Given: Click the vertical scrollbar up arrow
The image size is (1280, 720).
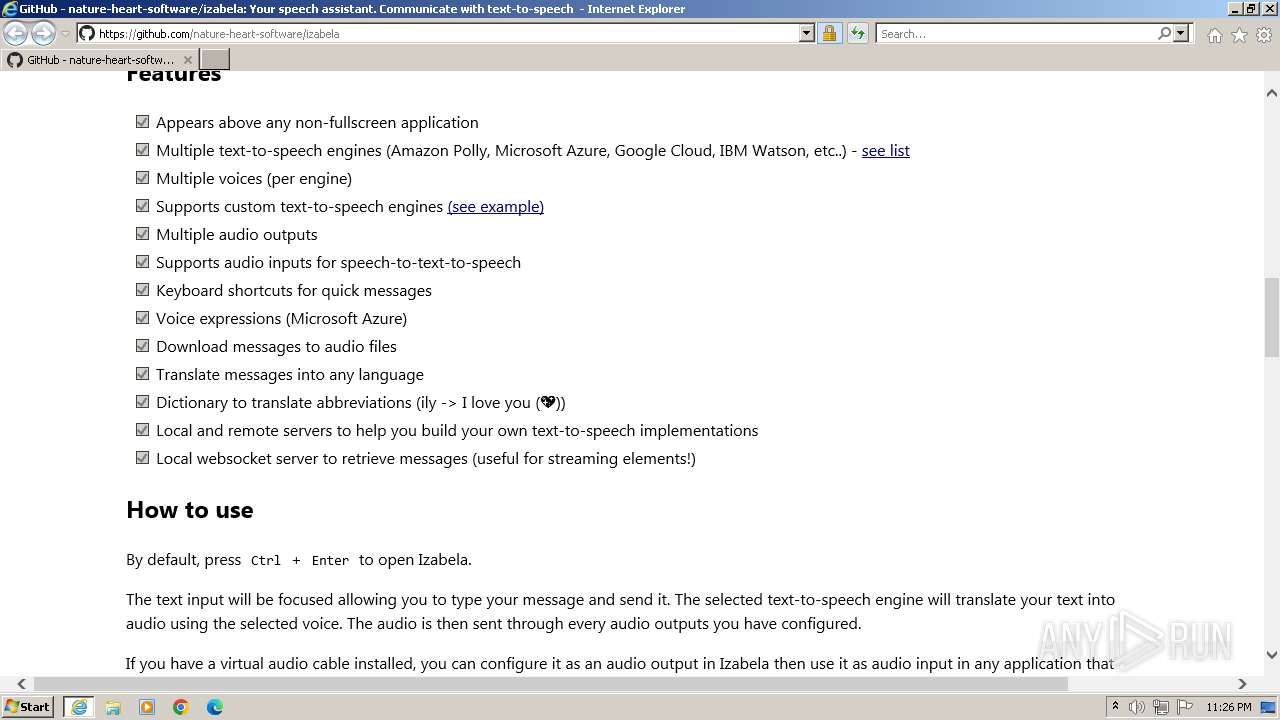Looking at the screenshot, I should coord(1272,93).
